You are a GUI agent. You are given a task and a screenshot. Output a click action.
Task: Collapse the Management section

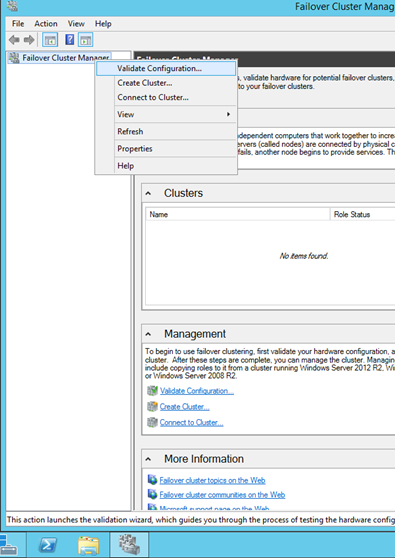coord(148,335)
